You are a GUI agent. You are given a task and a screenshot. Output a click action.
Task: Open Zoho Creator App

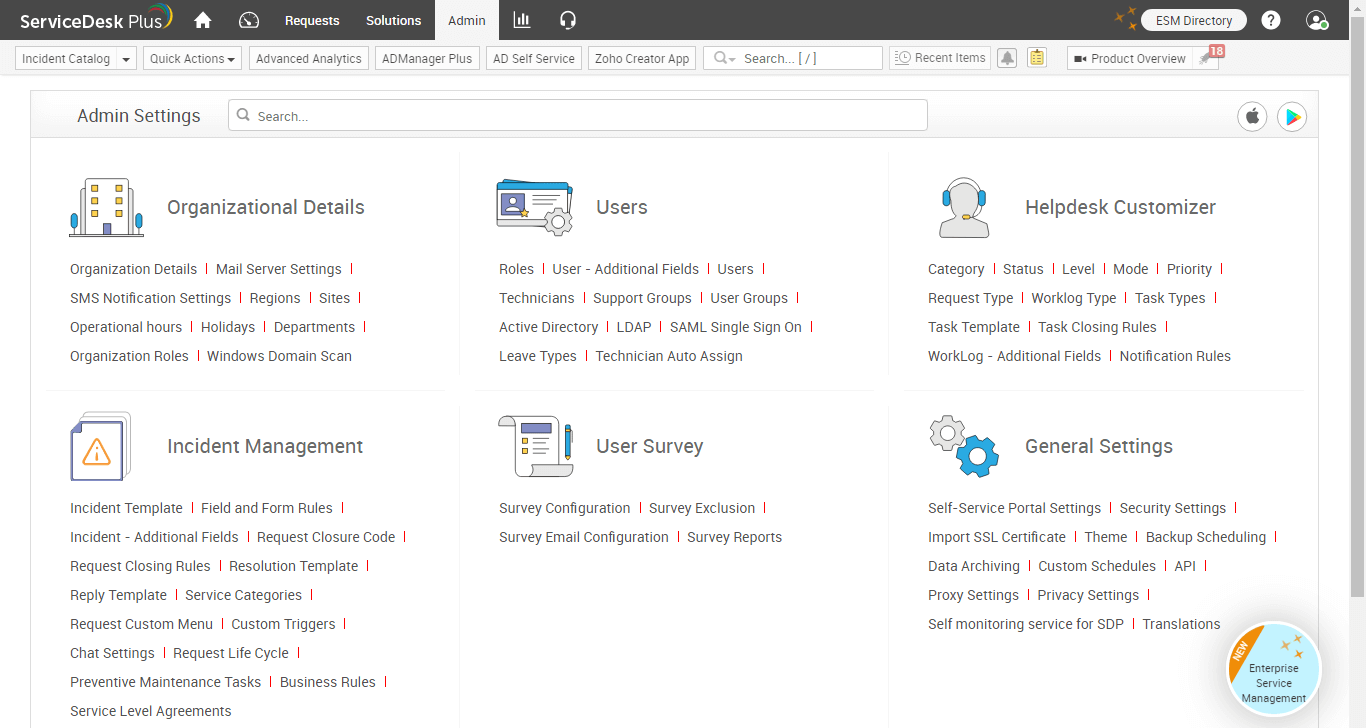pyautogui.click(x=642, y=58)
